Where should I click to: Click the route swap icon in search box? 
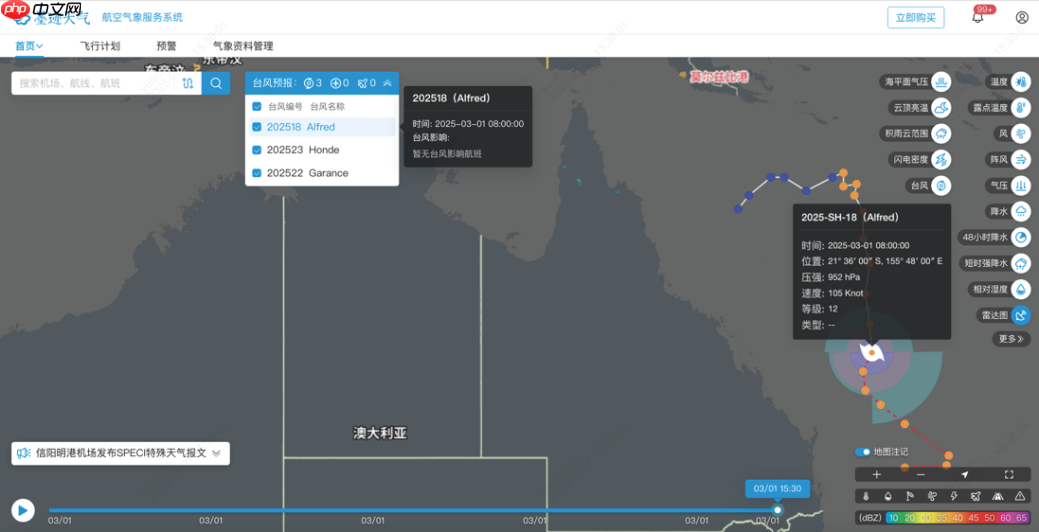tap(188, 84)
